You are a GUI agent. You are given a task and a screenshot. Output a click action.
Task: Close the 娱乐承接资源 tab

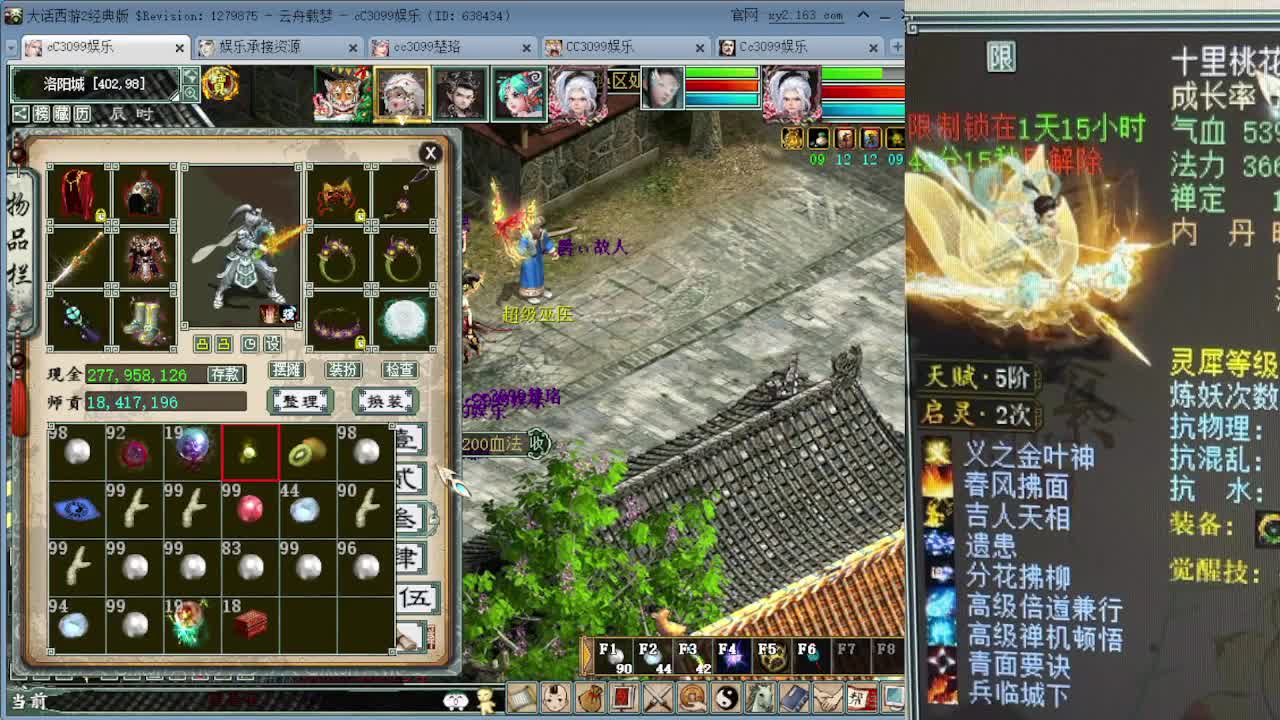pos(353,48)
